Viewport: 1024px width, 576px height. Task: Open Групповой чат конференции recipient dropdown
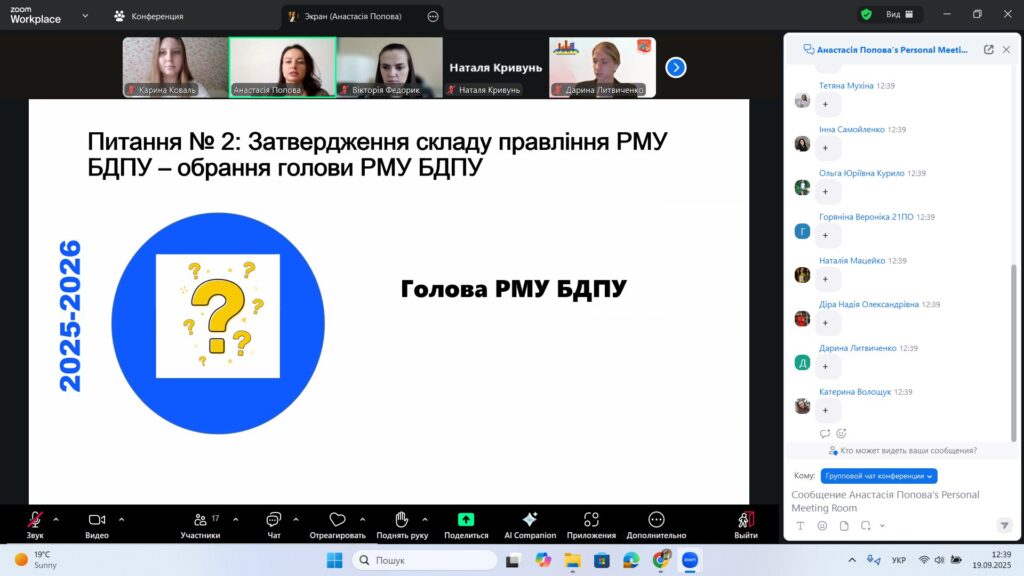(x=878, y=476)
